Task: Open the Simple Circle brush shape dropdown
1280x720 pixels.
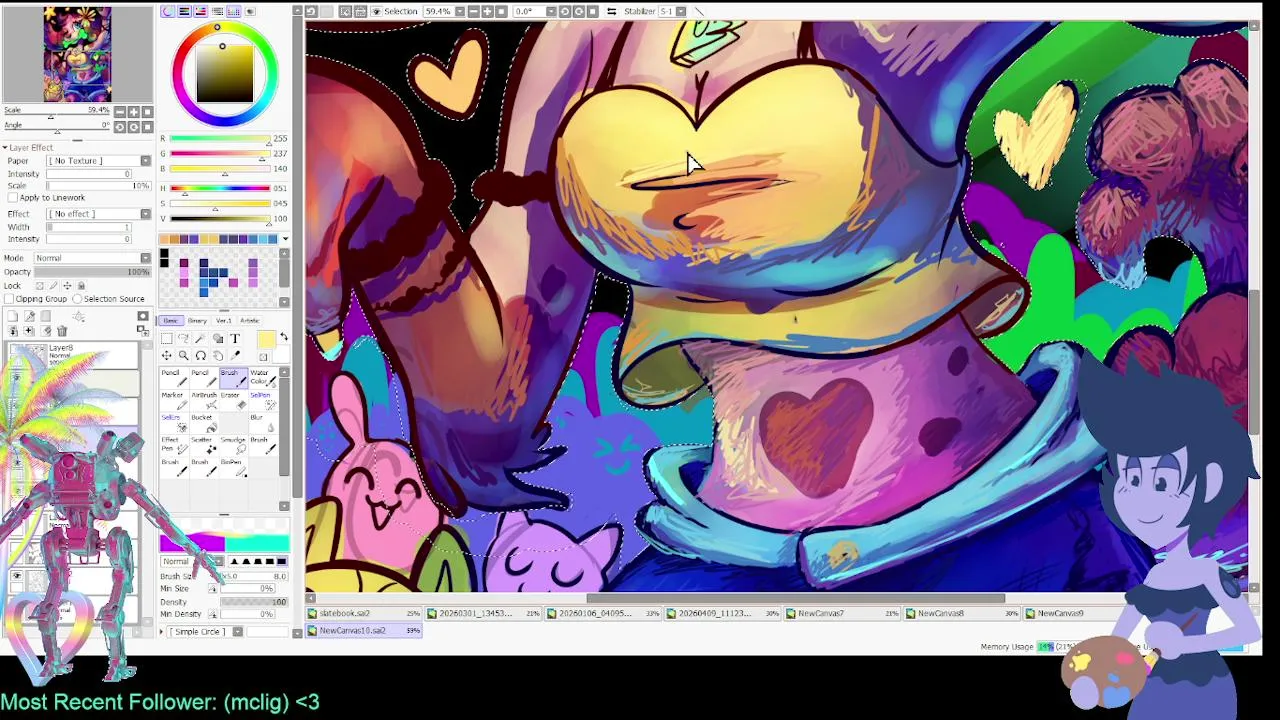Action: pos(237,631)
